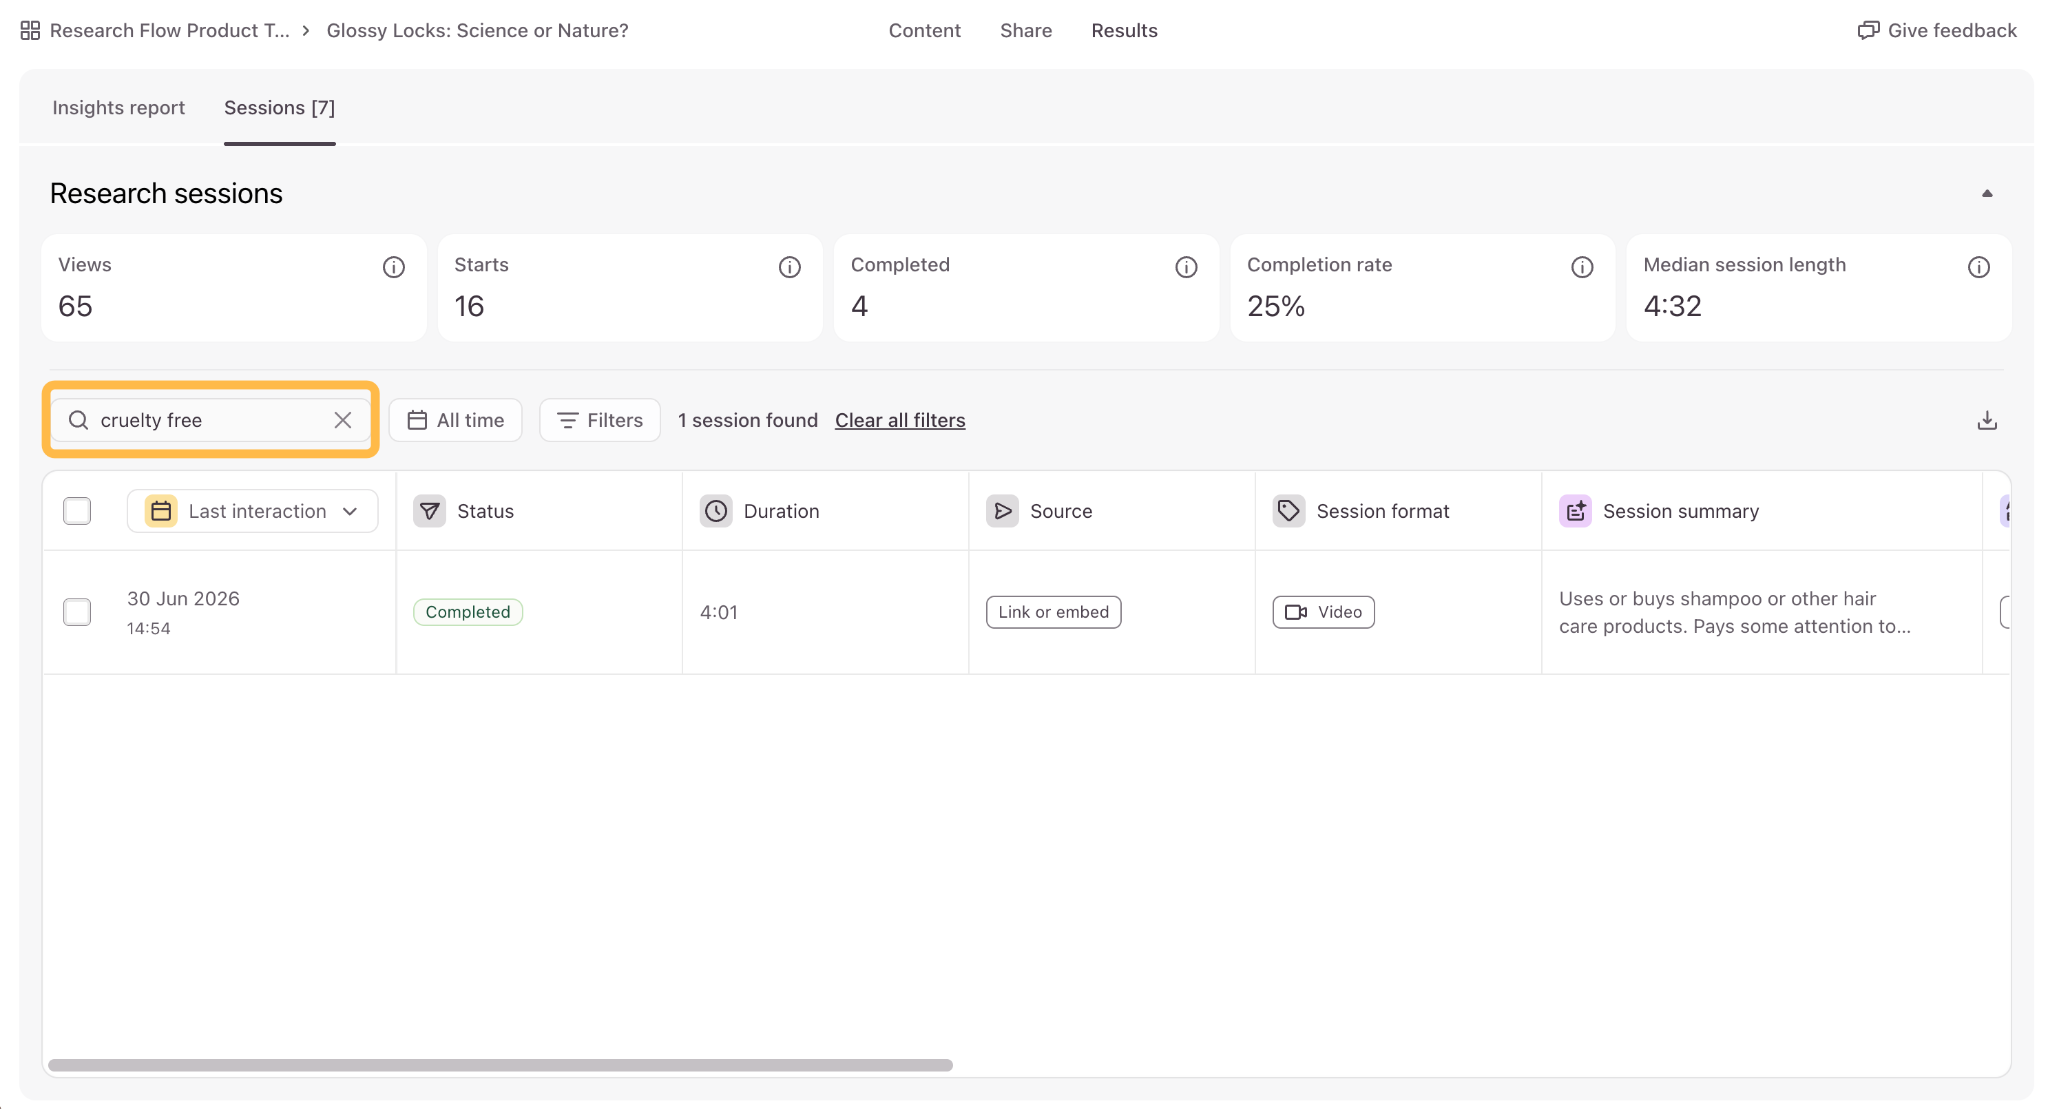Download sessions using the export icon
Image resolution: width=2048 pixels, height=1109 pixels.
1987,420
